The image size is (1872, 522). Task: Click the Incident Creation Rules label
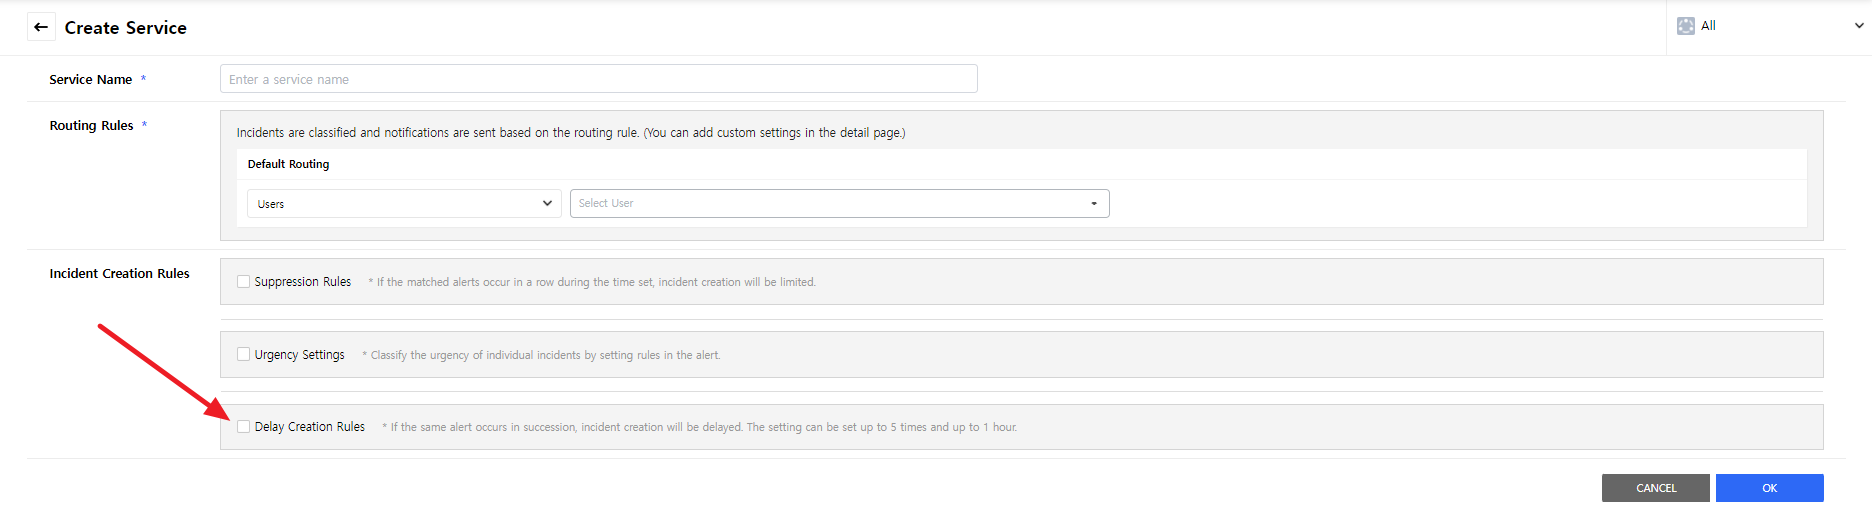(120, 274)
